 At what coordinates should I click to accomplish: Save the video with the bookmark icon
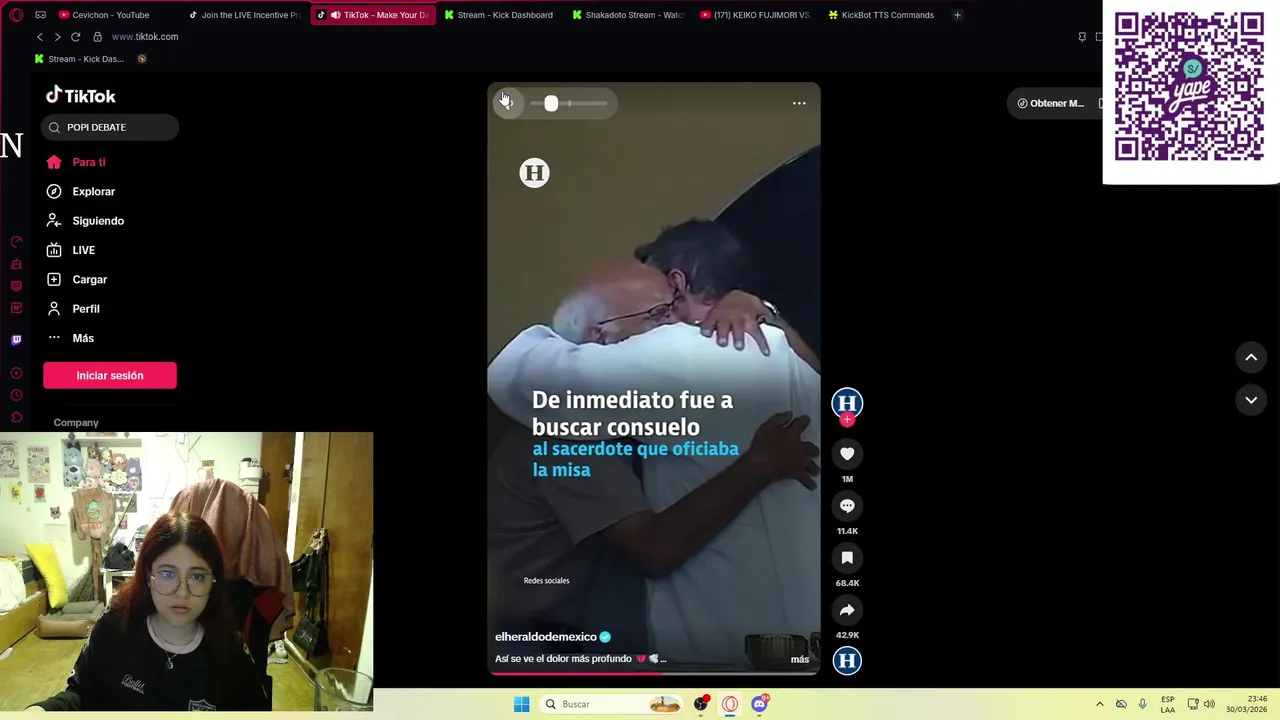(x=847, y=558)
